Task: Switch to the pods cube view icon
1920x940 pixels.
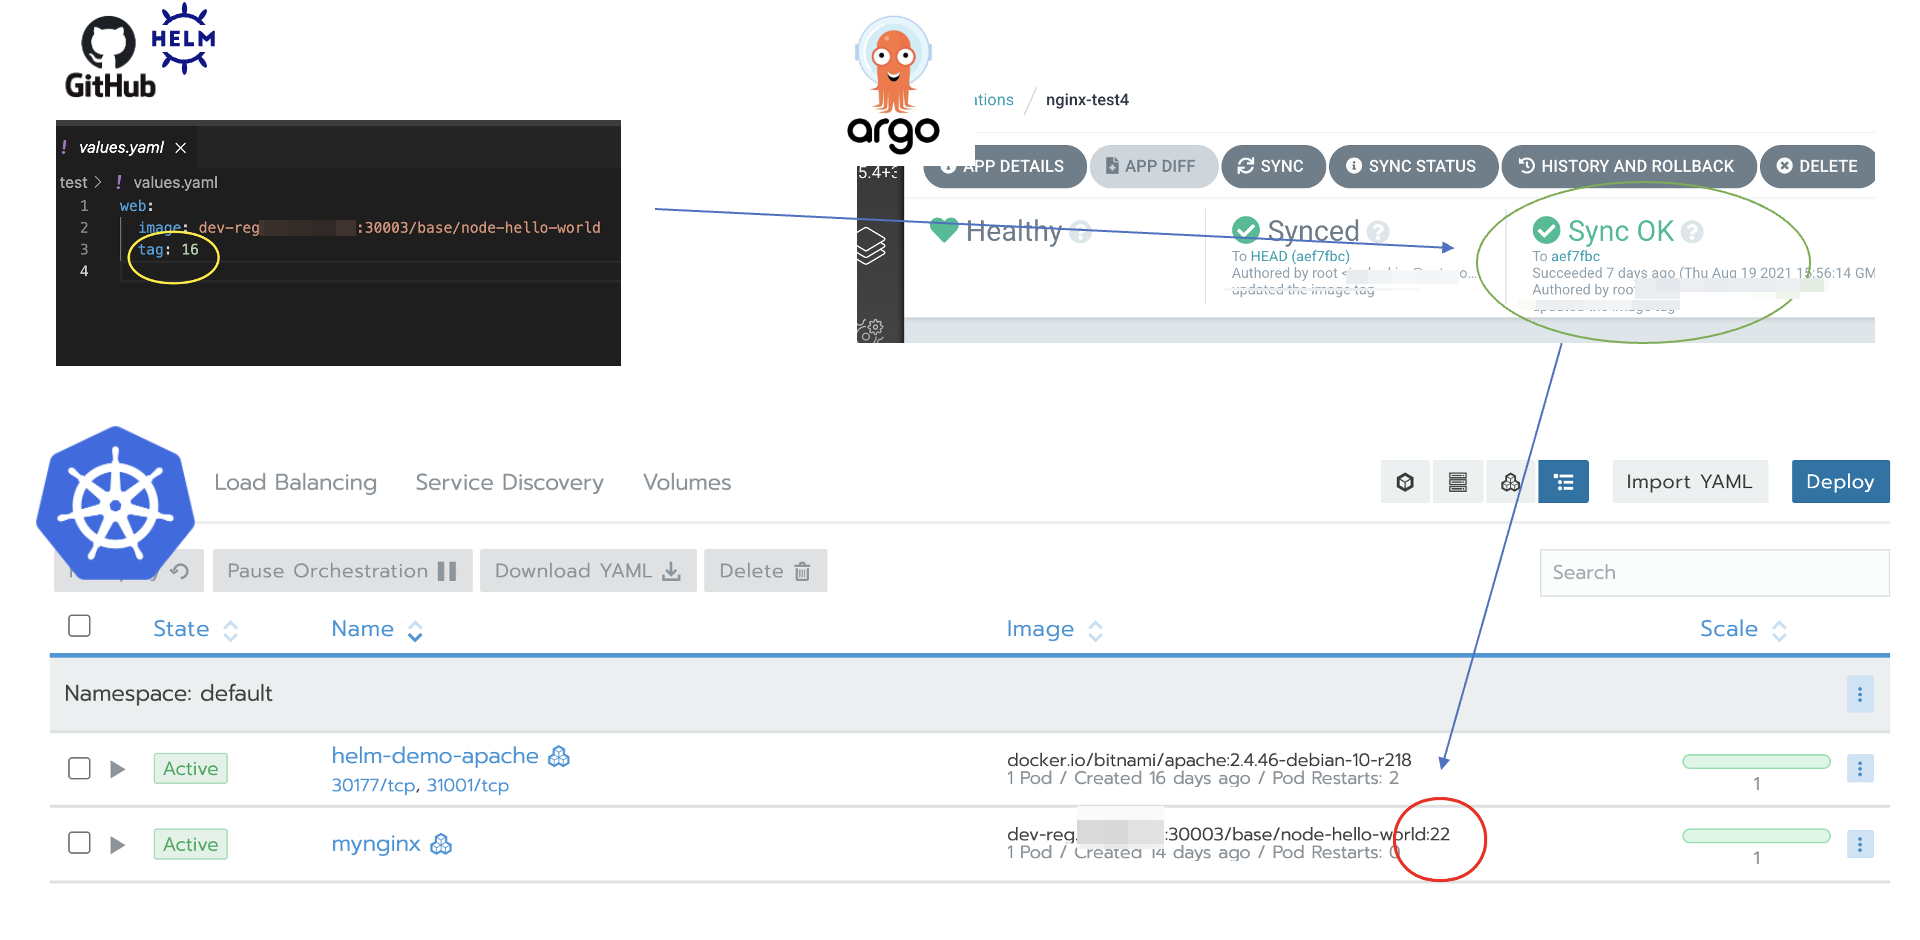Action: (1405, 482)
